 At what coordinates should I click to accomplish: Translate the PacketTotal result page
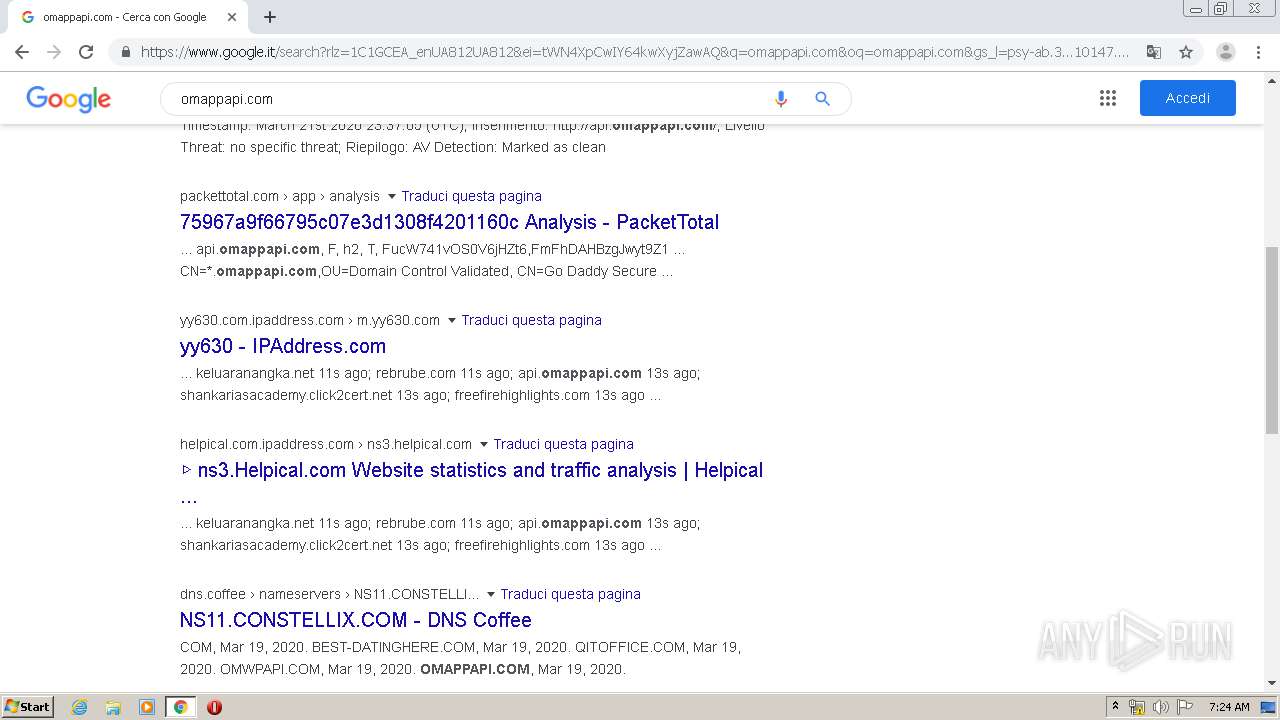coord(471,196)
